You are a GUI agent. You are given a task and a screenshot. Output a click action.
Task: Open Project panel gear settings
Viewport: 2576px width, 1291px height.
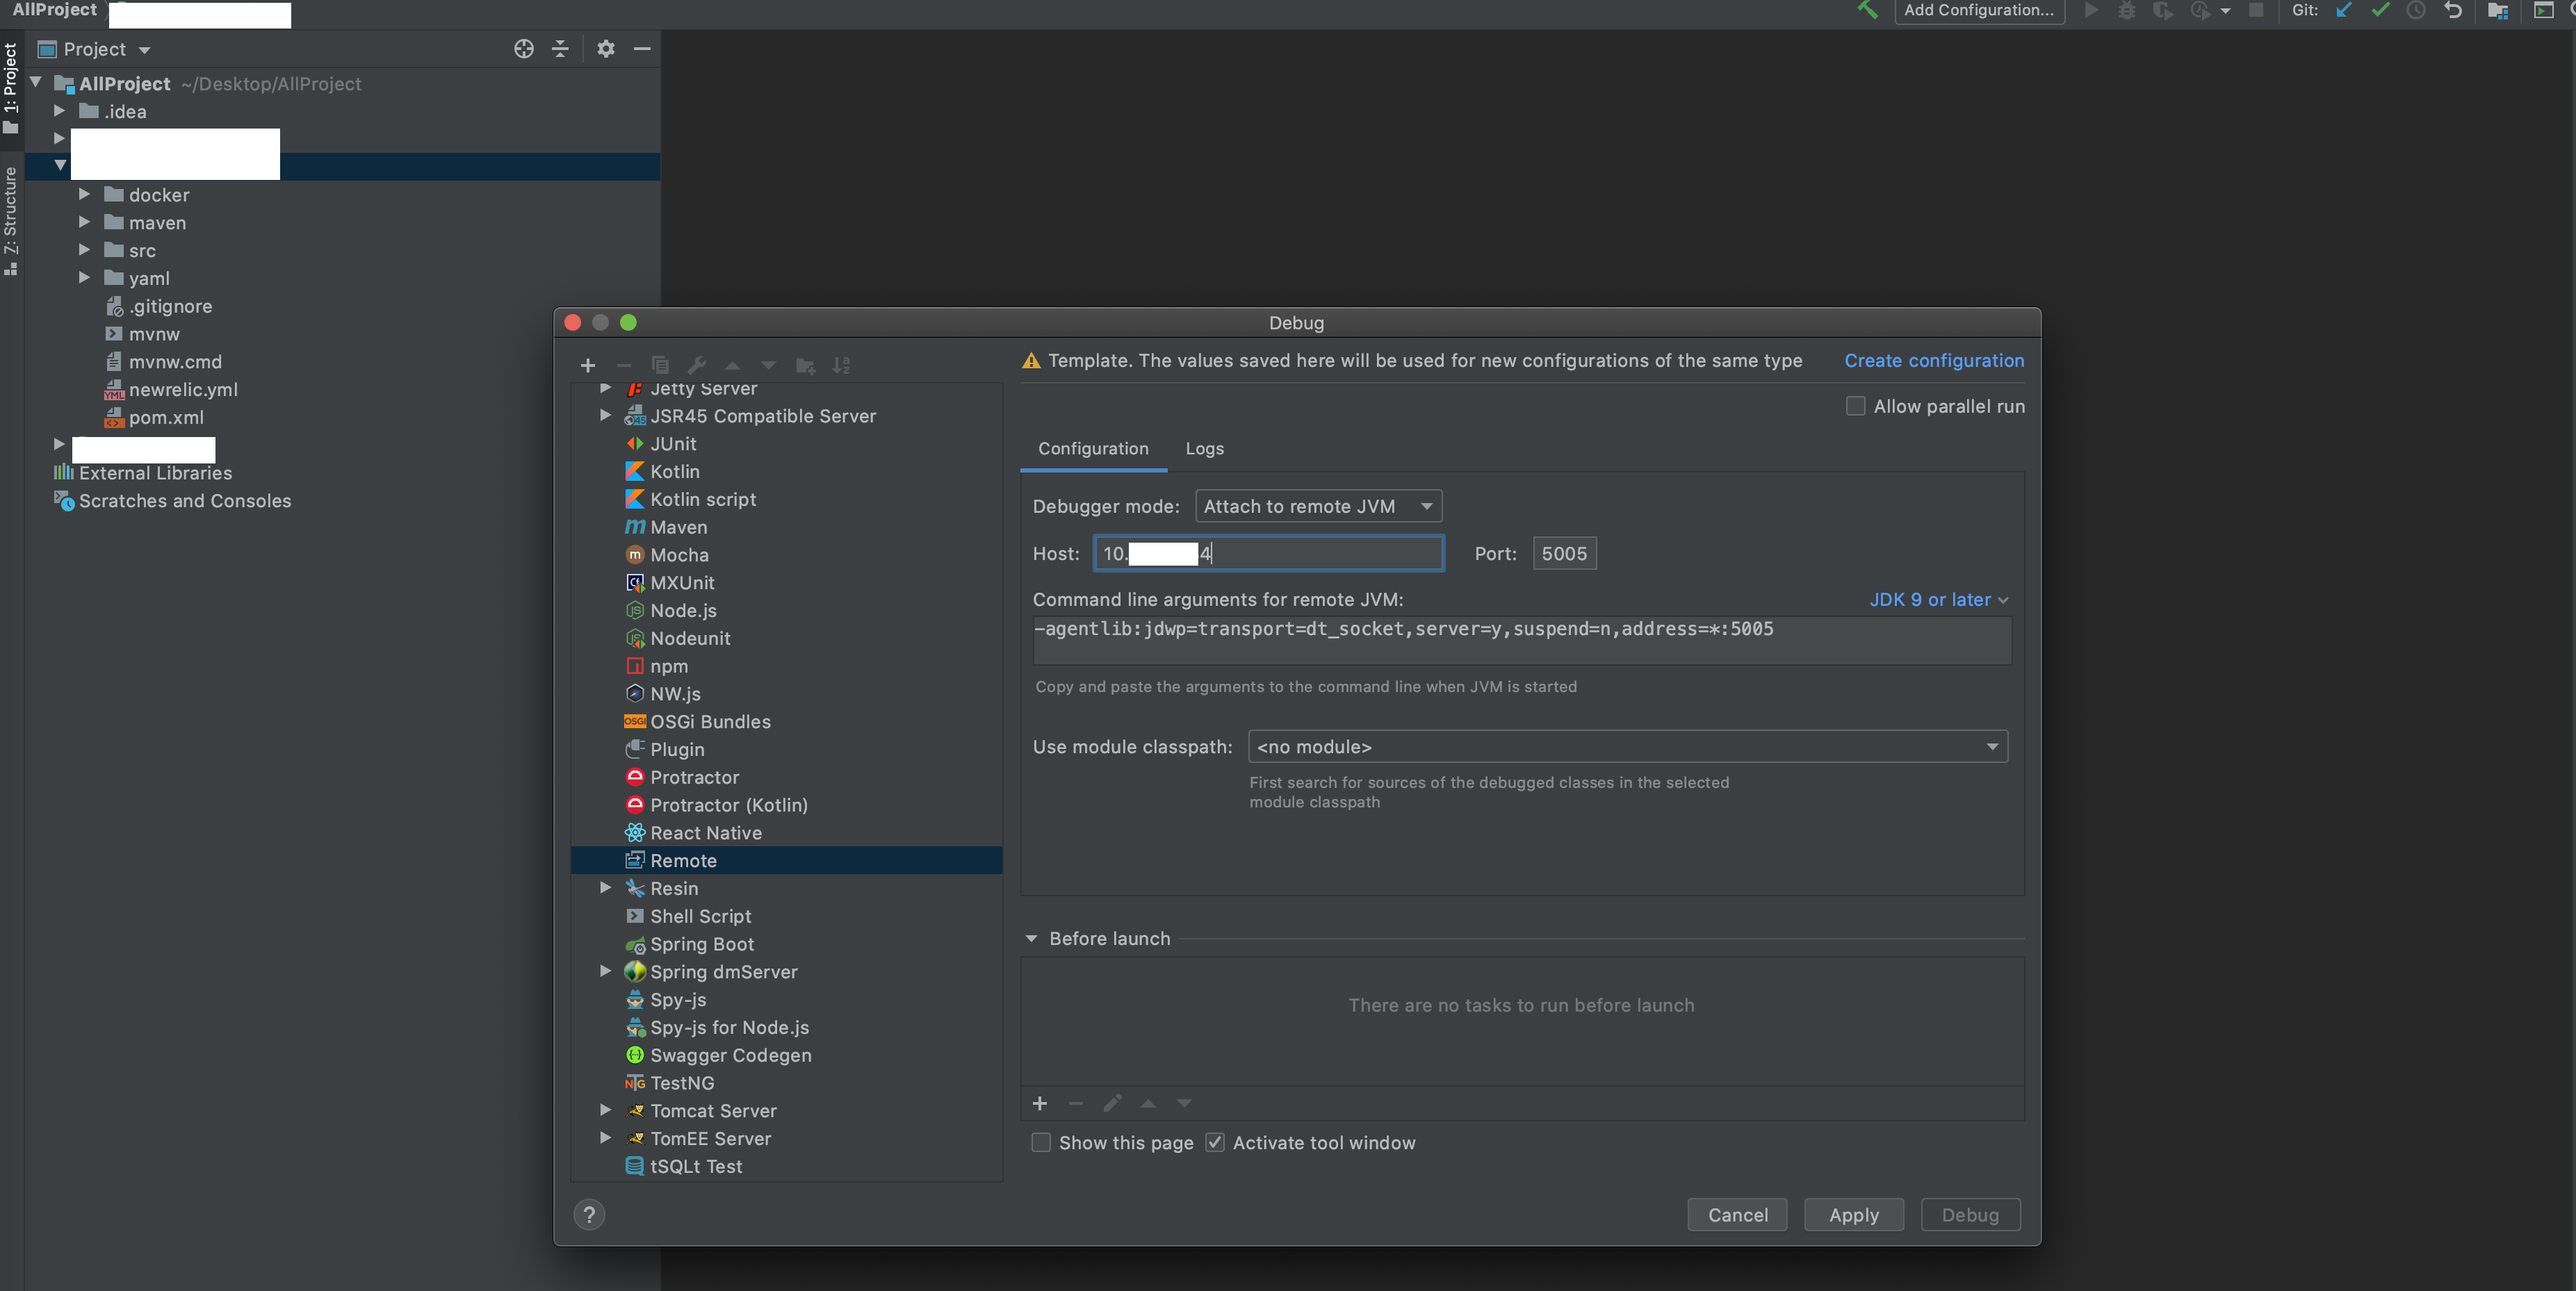pyautogui.click(x=605, y=49)
